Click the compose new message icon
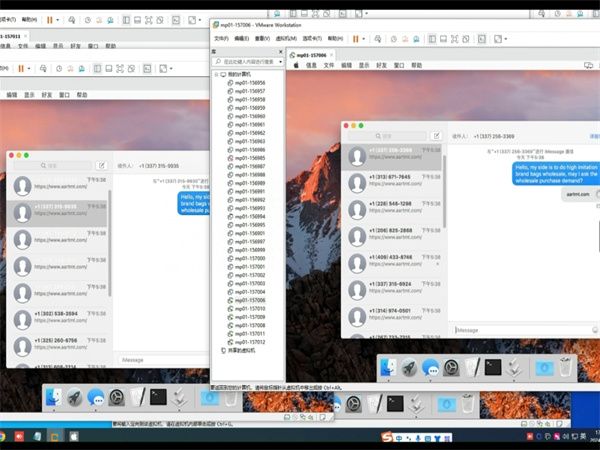 (x=436, y=136)
